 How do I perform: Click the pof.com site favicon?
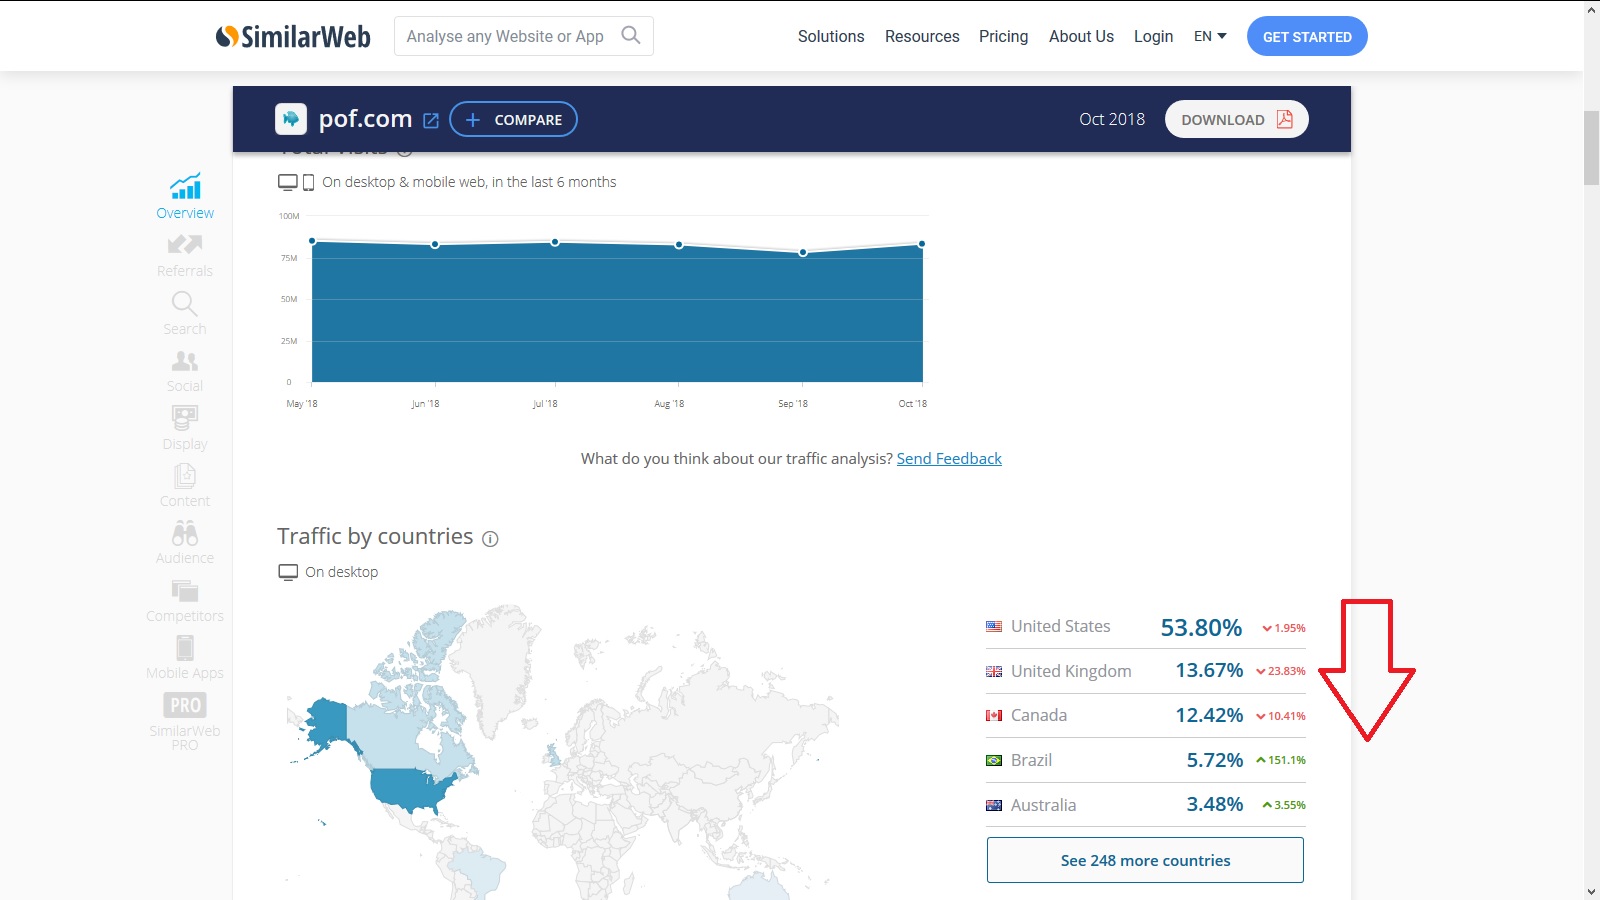pyautogui.click(x=291, y=119)
